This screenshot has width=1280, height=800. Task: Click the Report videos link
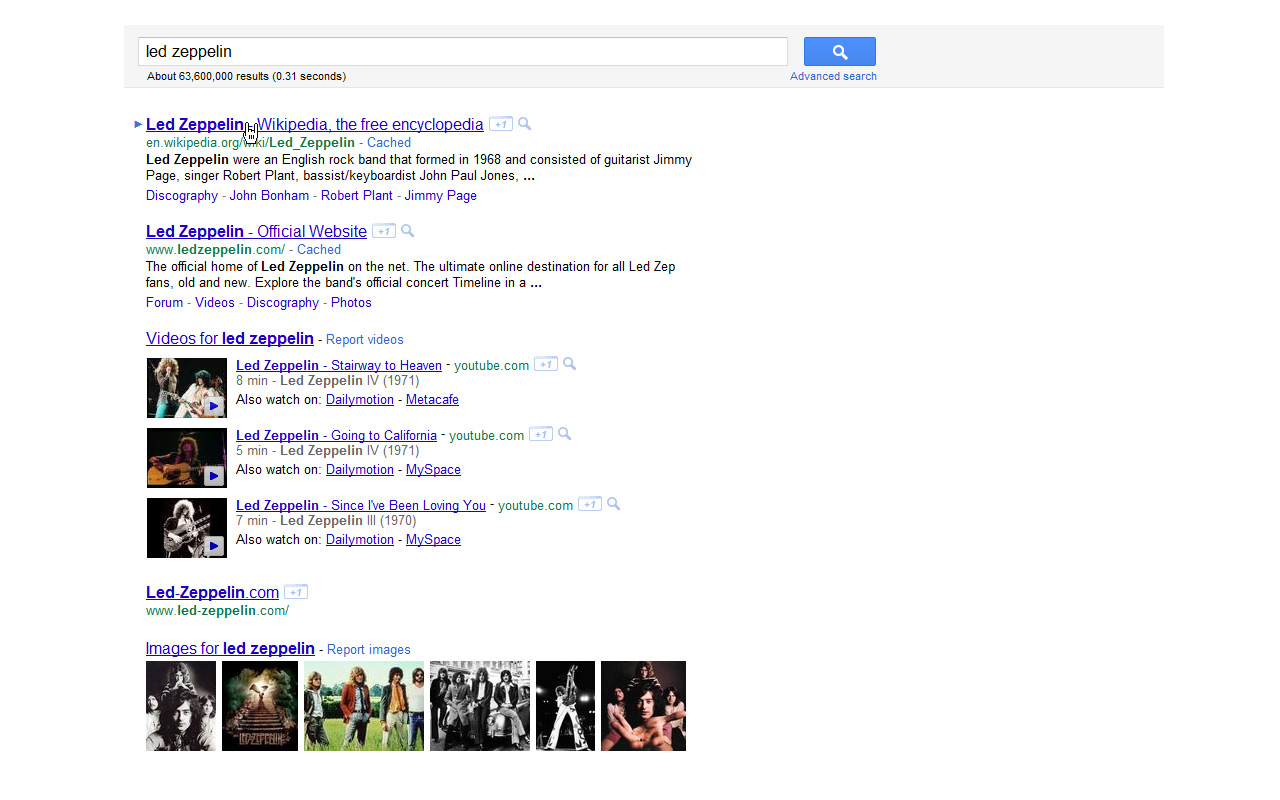(365, 340)
